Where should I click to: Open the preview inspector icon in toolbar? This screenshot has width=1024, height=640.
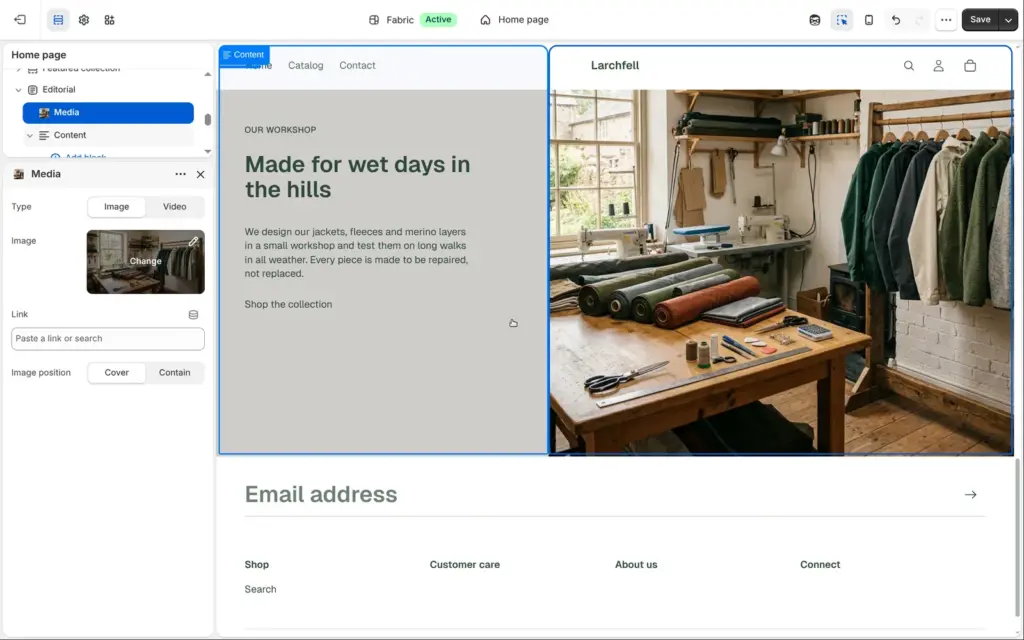(814, 20)
